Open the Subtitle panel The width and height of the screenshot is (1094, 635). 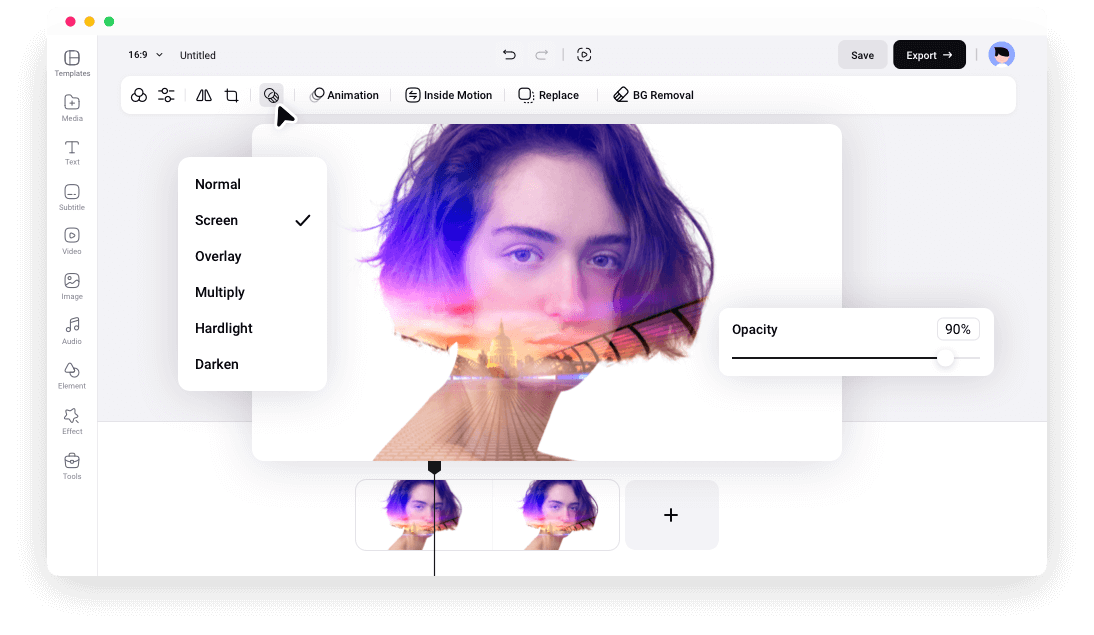[72, 197]
